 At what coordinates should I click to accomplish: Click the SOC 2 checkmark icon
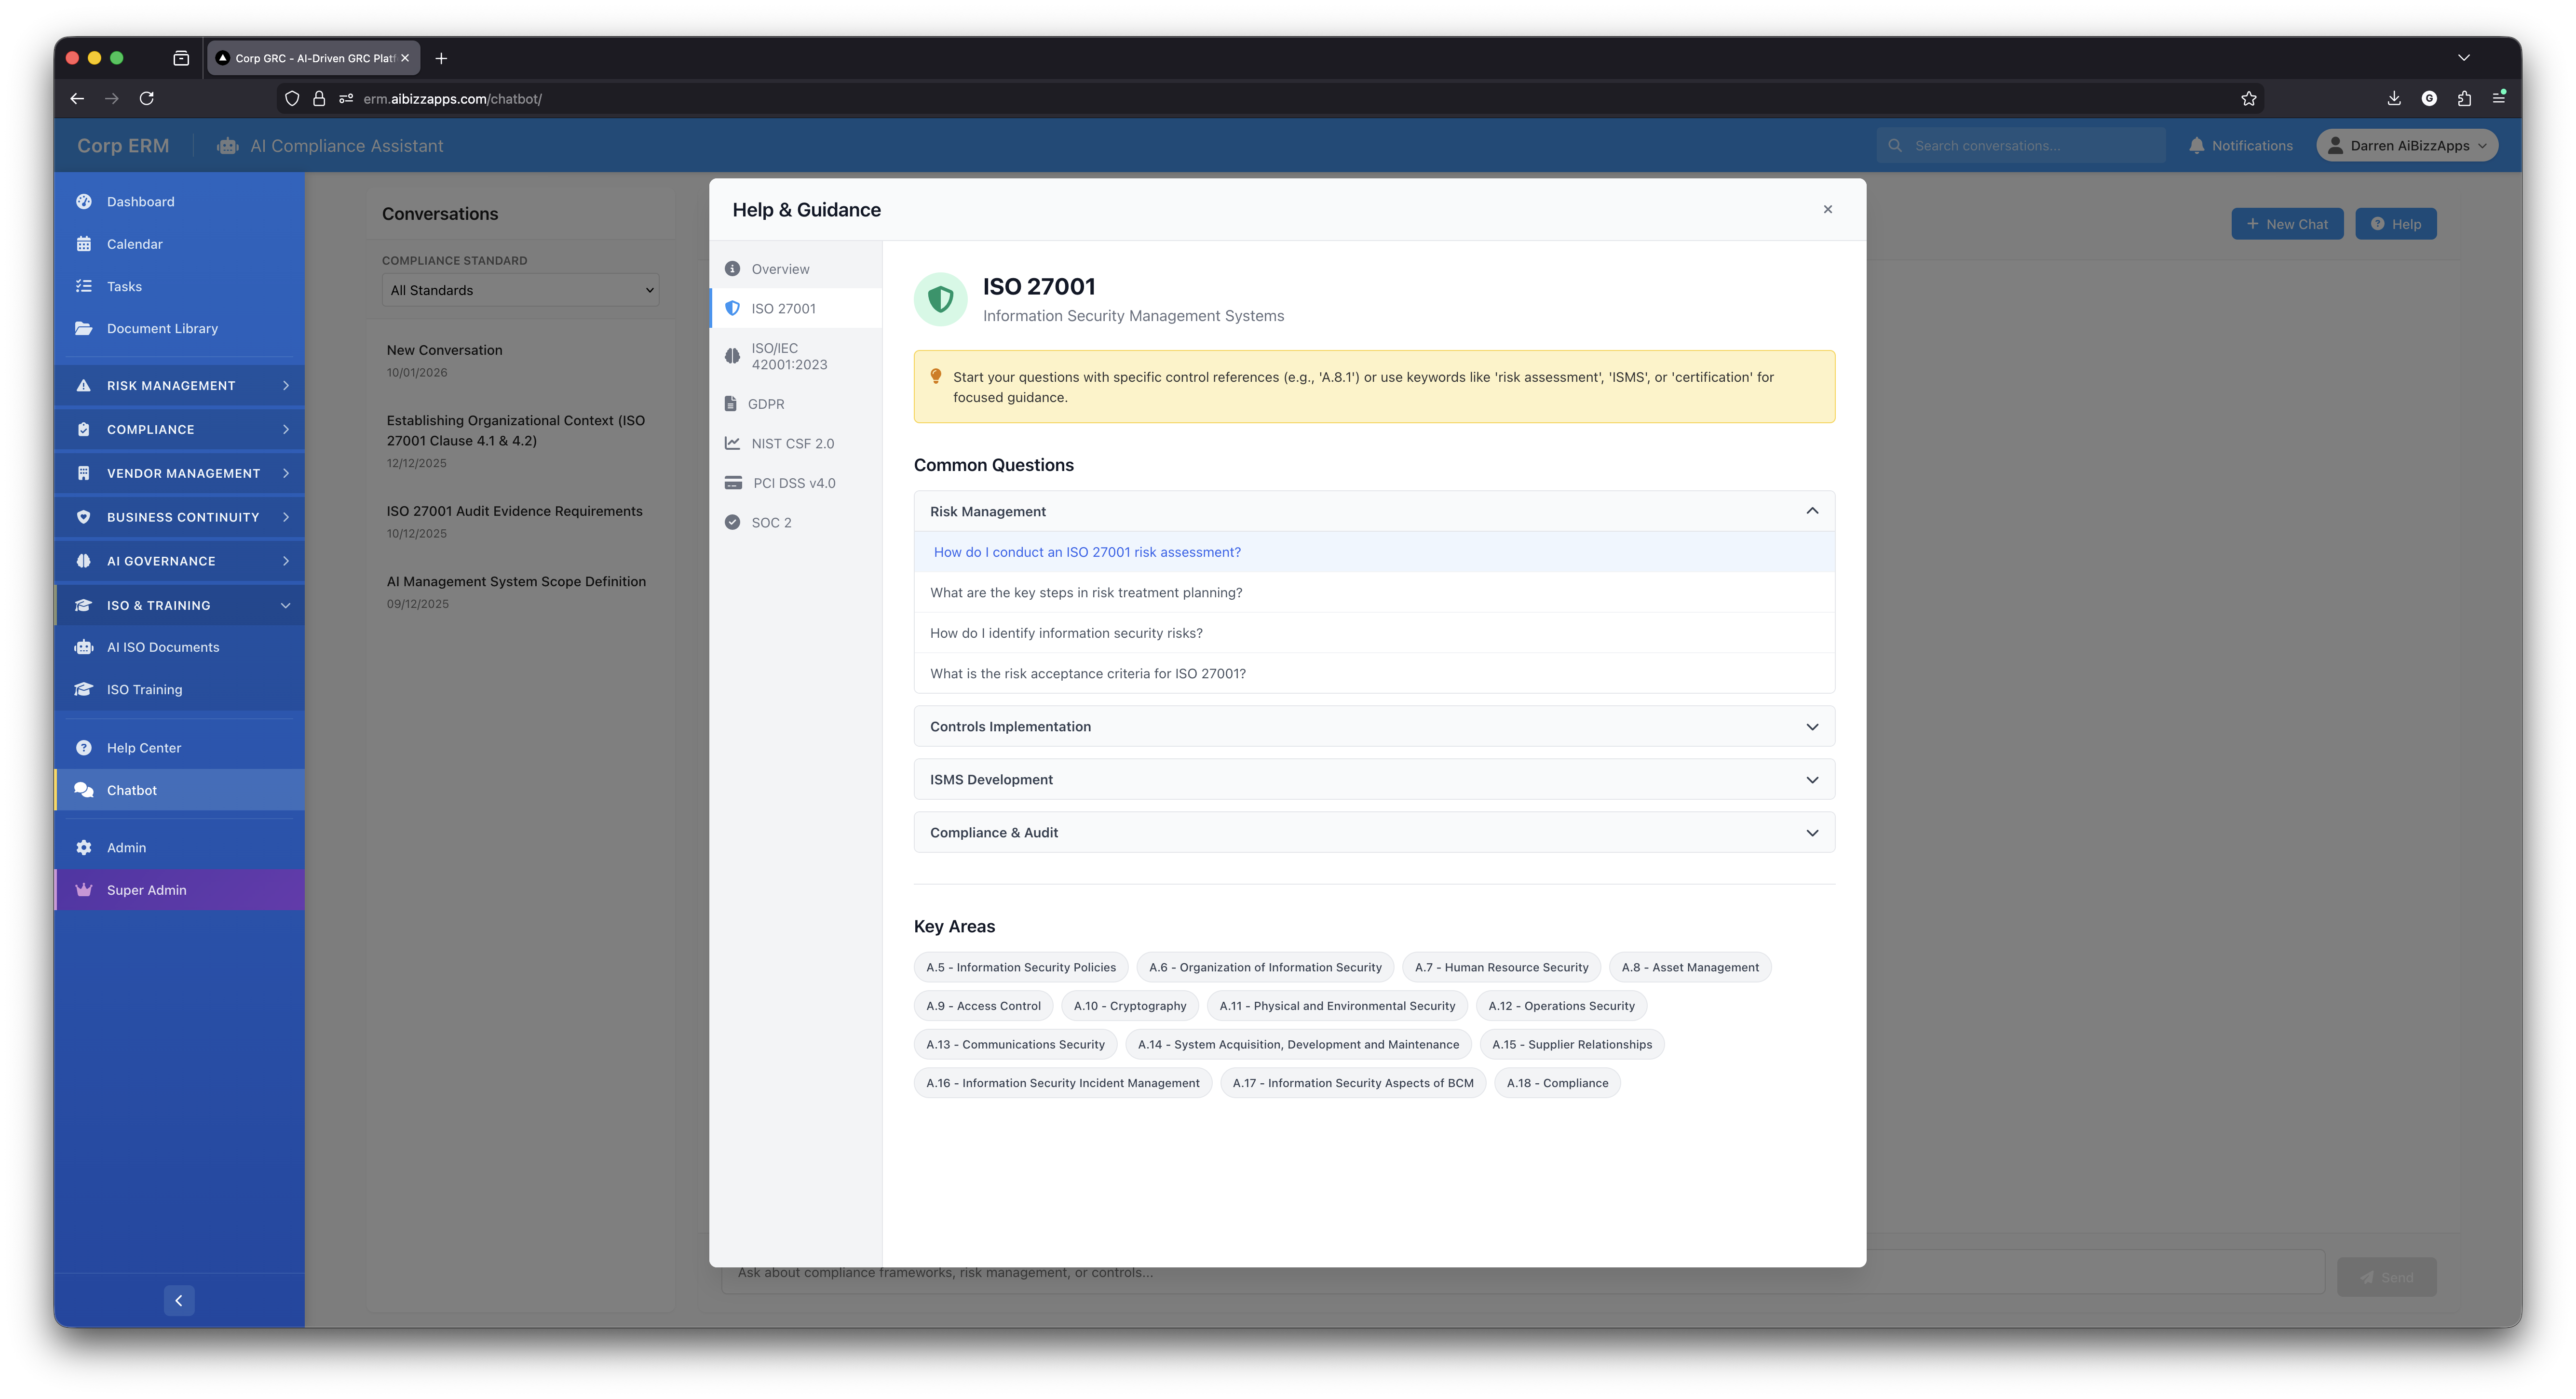pos(732,522)
